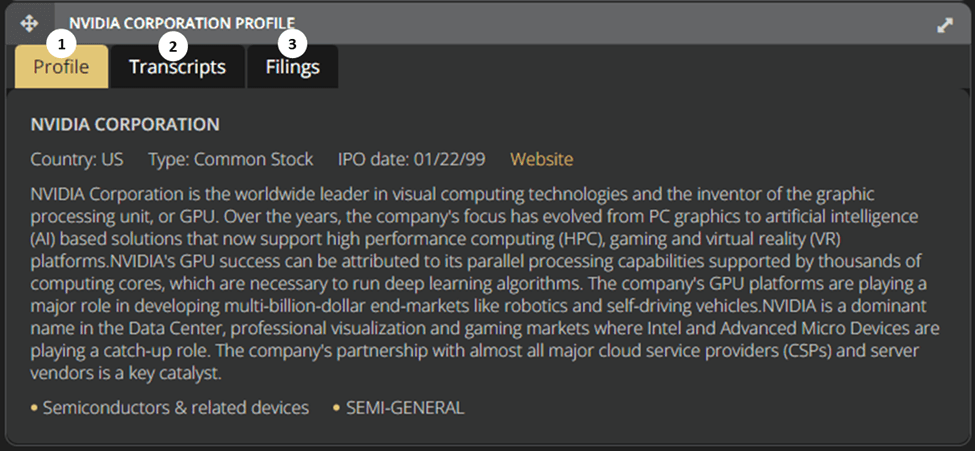Image resolution: width=975 pixels, height=451 pixels.
Task: Click the numbered badge 2 above Transcripts
Action: (173, 45)
